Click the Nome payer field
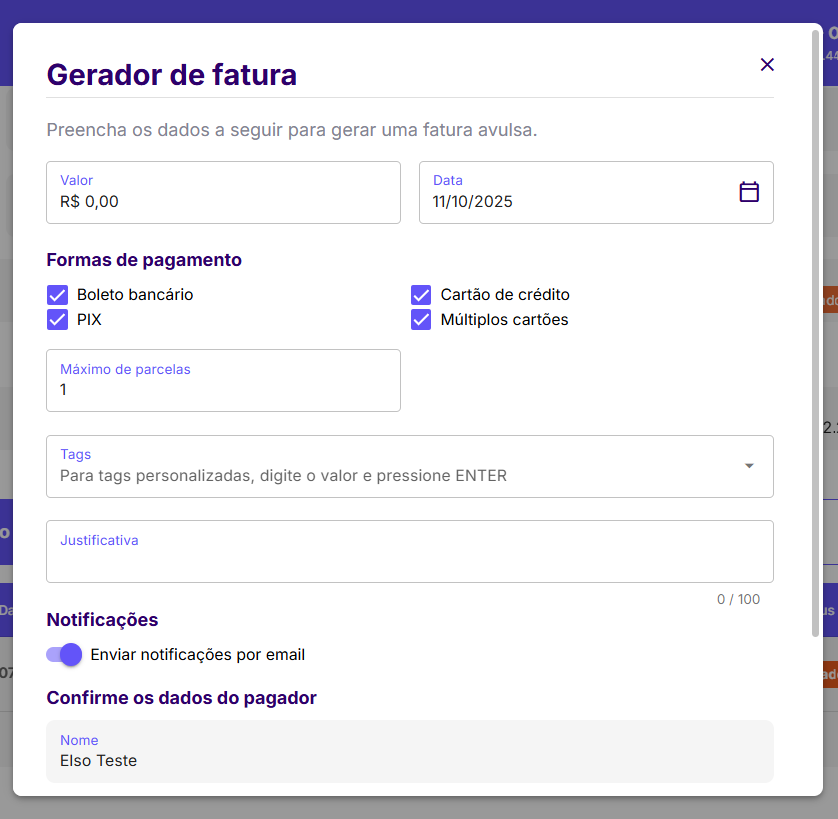This screenshot has width=838, height=819. point(409,760)
